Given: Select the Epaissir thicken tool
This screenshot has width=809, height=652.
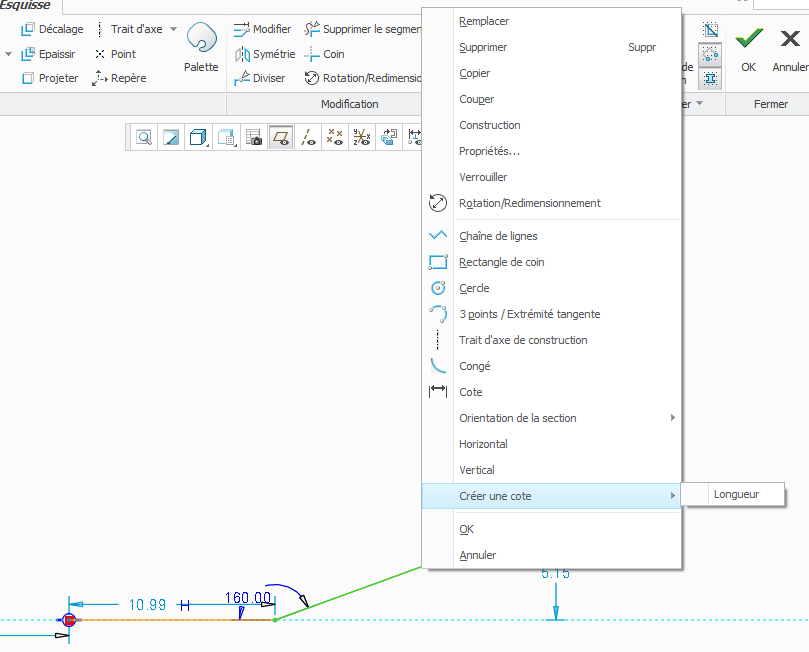Looking at the screenshot, I should (48, 54).
